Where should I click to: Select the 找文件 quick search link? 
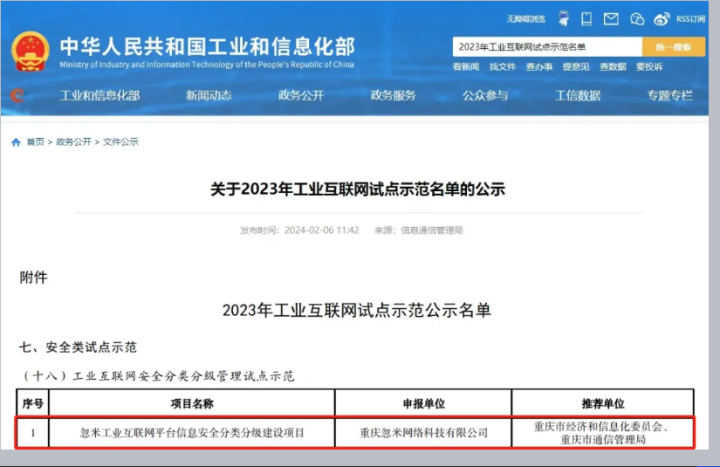502,67
